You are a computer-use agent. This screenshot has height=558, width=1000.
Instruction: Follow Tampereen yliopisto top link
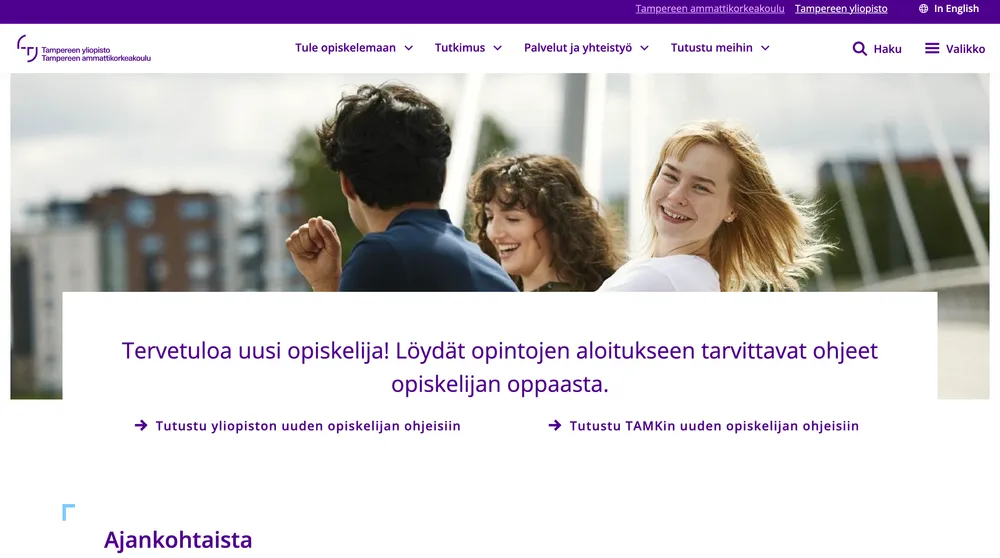click(x=841, y=8)
